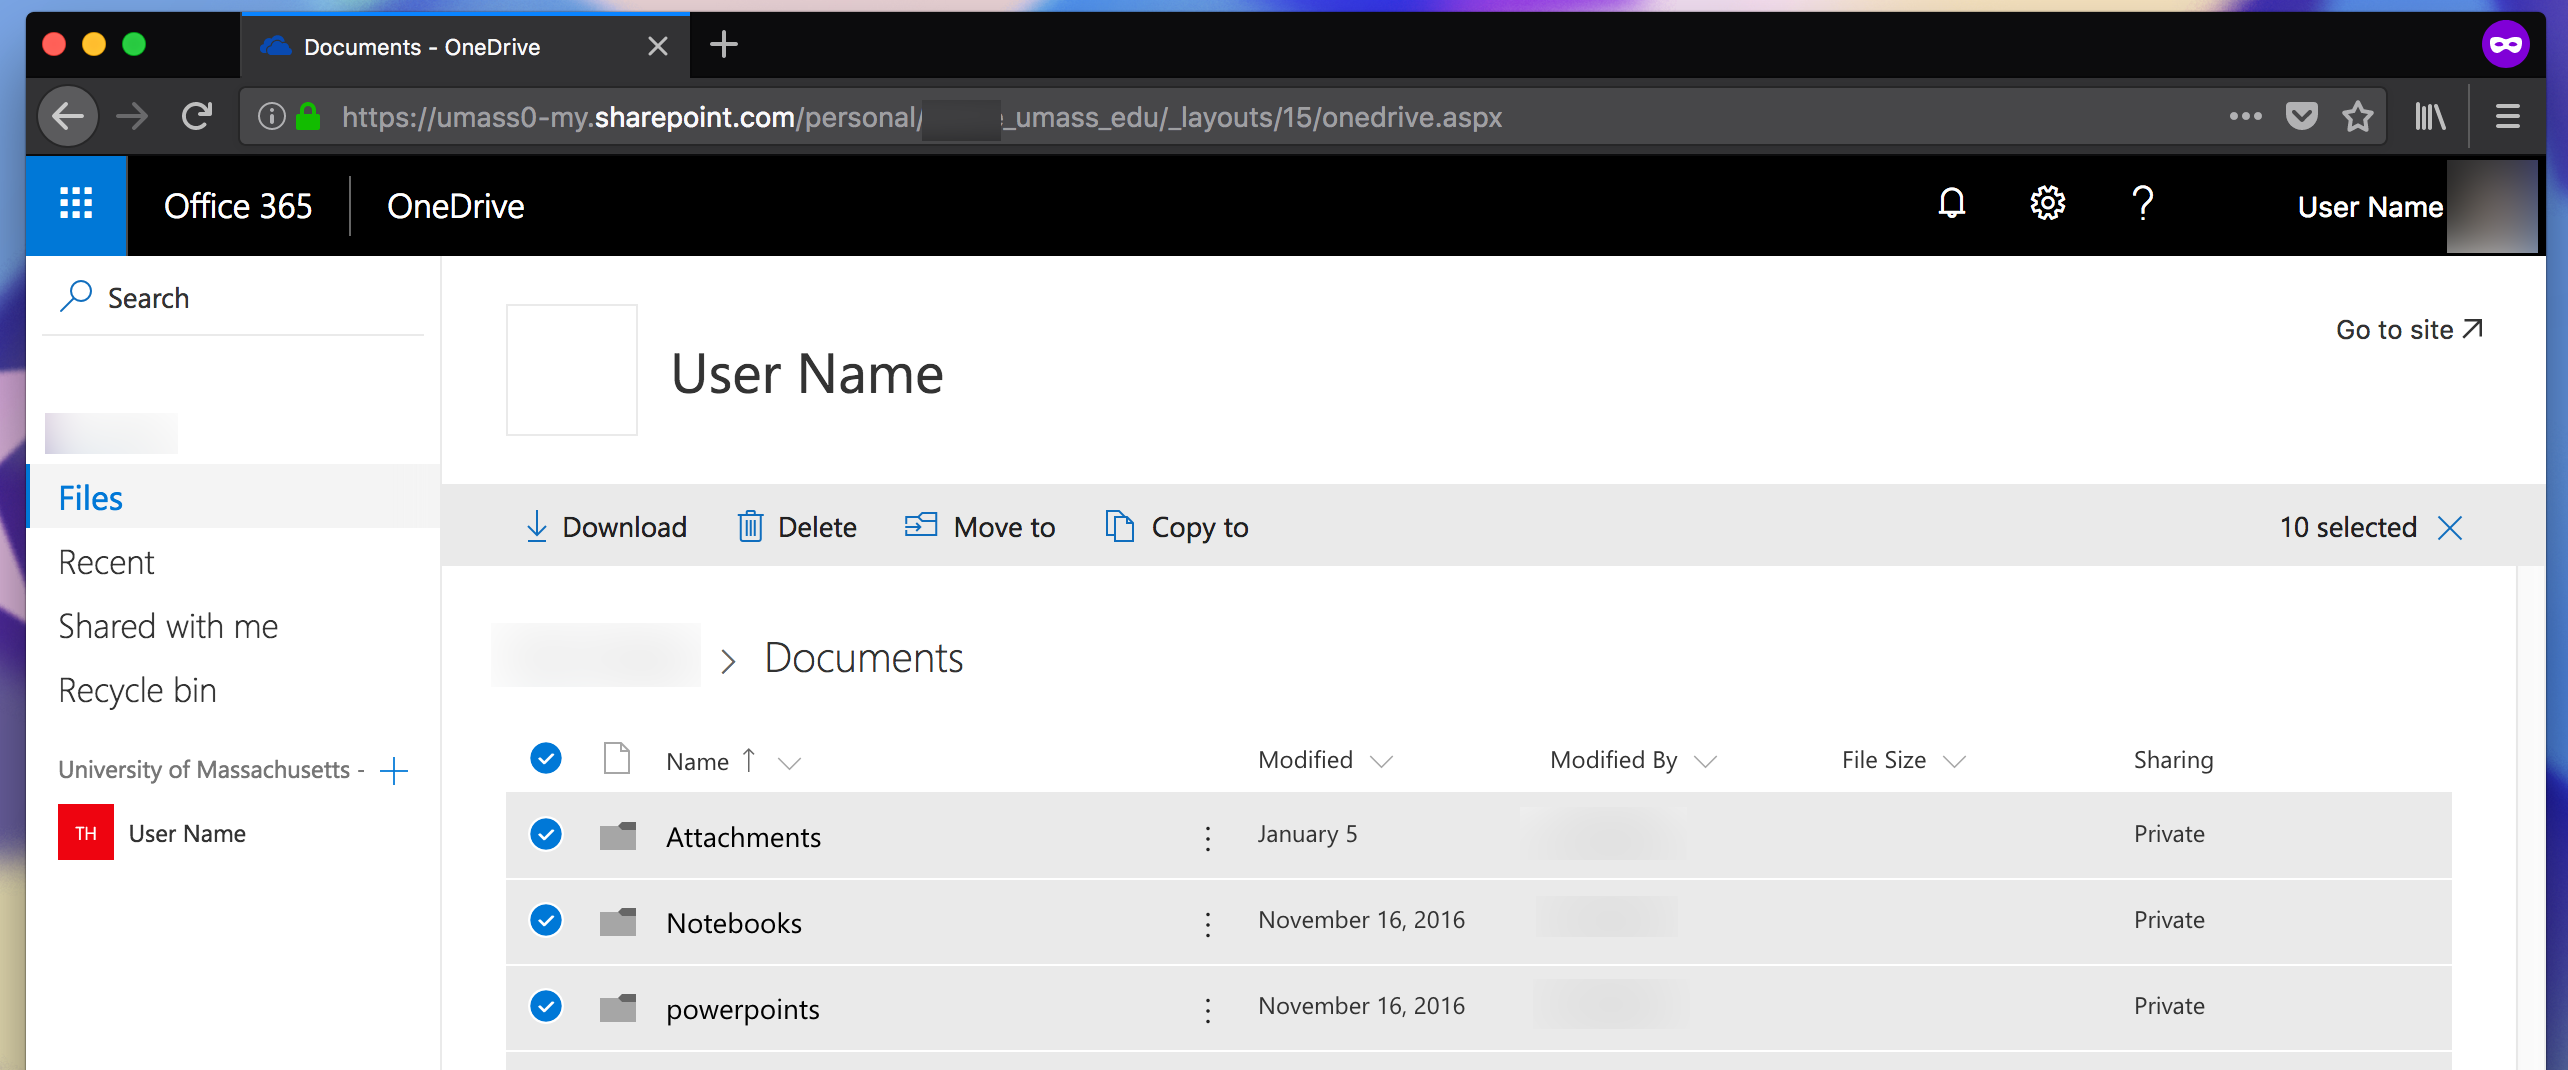Bookmark this page with star icon
This screenshot has height=1070, width=2568.
(x=2357, y=117)
